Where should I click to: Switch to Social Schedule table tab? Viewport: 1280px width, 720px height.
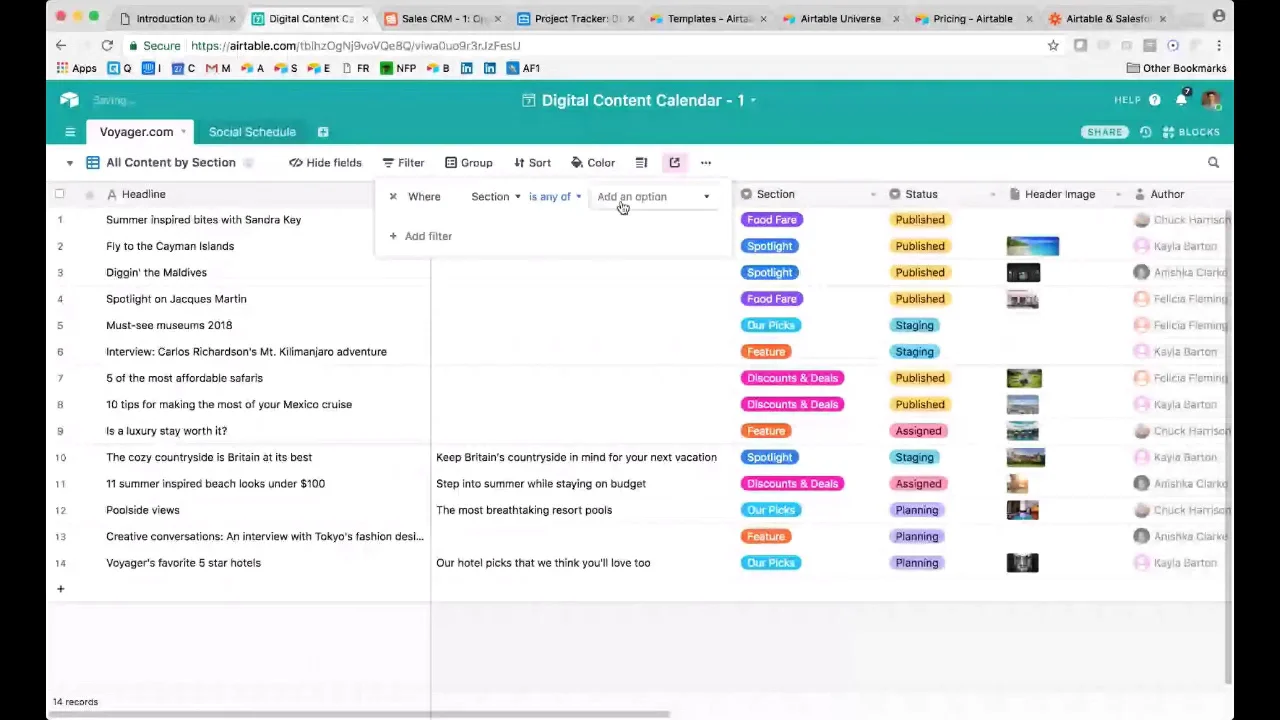pos(252,132)
